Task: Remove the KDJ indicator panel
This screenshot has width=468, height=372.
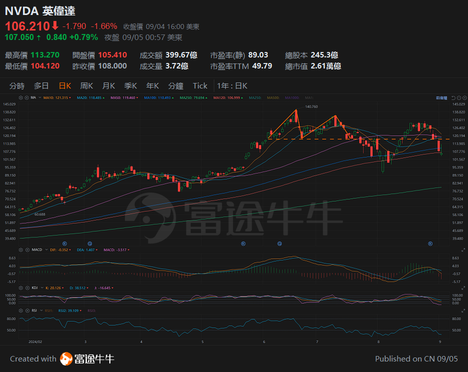Action: pyautogui.click(x=27, y=288)
